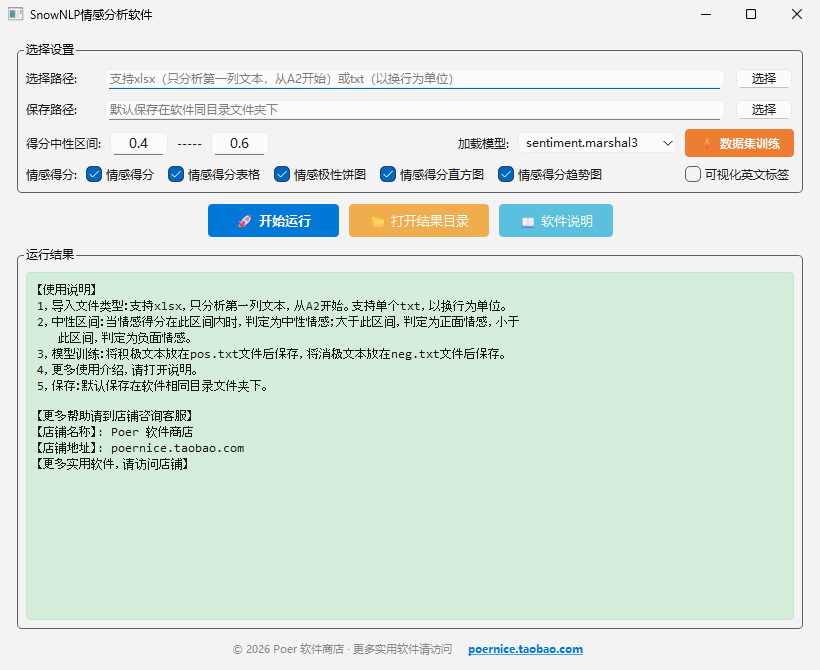This screenshot has height=670, width=820.
Task: Click the line 3,模型训练 in results
Action: point(271,354)
